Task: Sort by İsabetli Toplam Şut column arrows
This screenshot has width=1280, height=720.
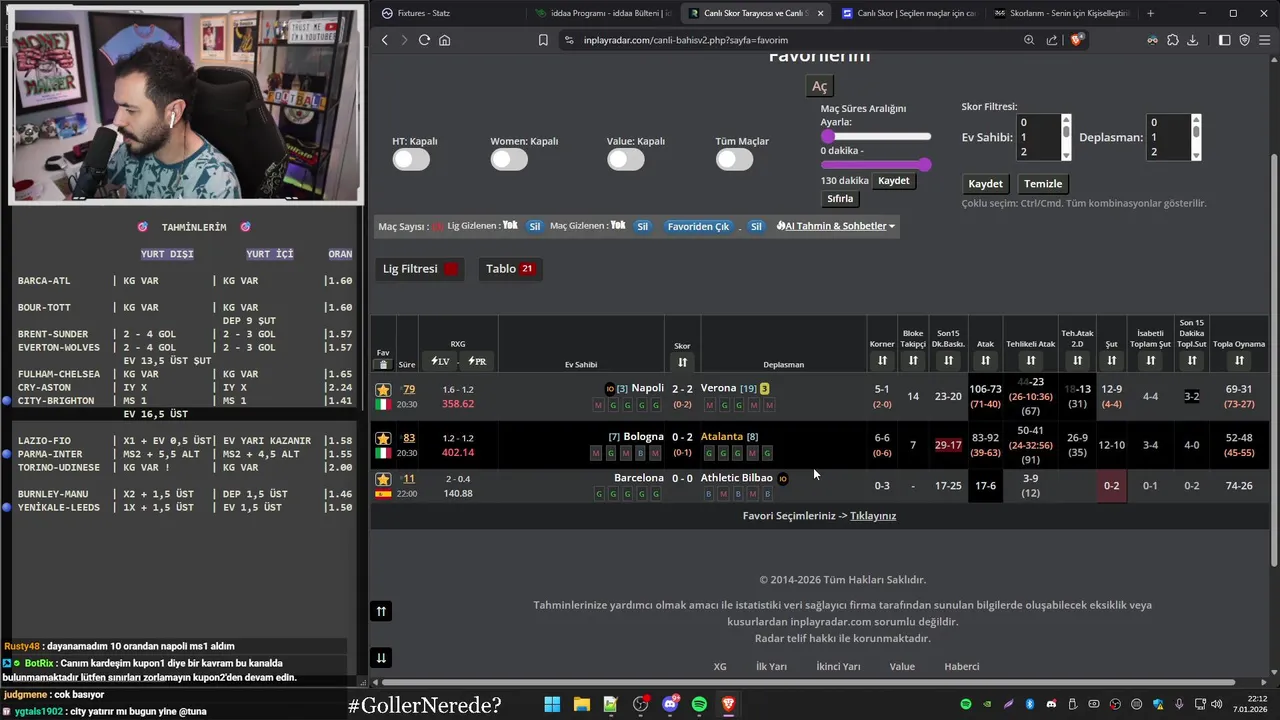Action: [x=1150, y=361]
